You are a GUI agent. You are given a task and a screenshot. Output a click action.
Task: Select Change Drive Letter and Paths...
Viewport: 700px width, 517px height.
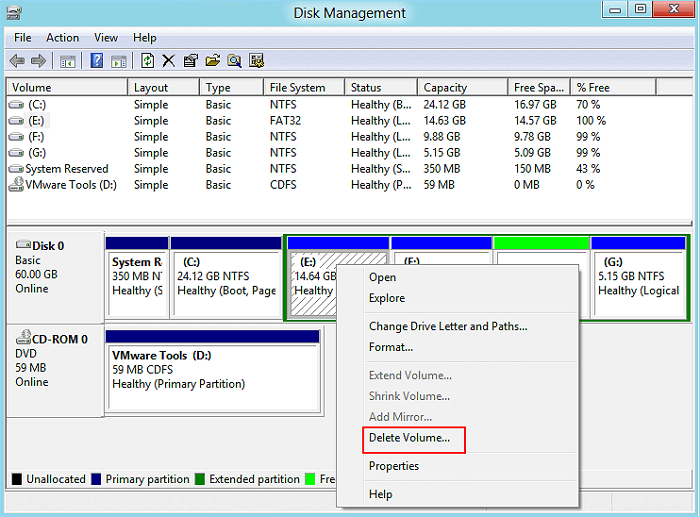(471, 326)
